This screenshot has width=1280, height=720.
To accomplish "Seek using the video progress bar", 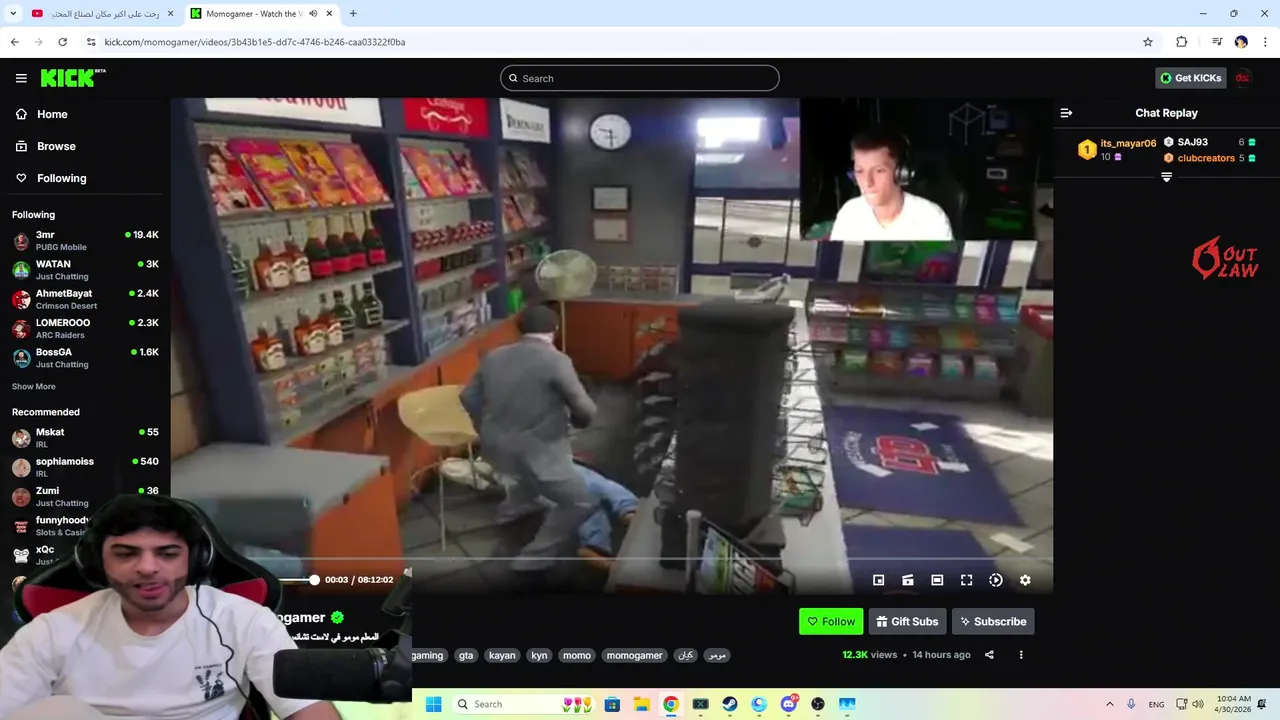I will pyautogui.click(x=610, y=560).
